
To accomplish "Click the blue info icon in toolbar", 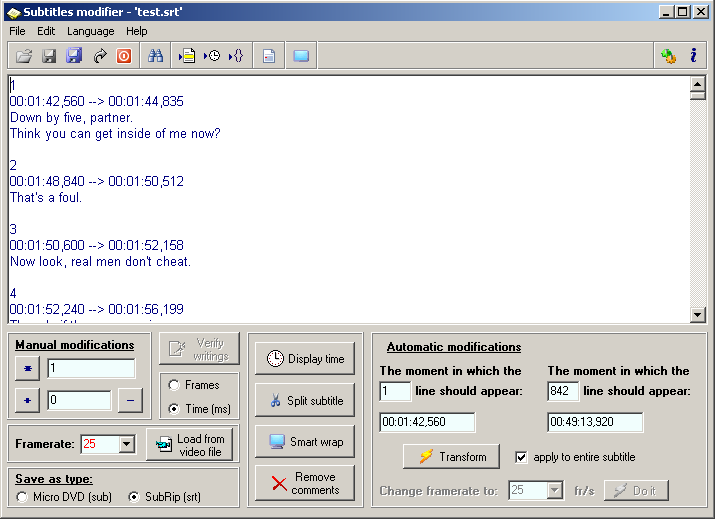I will coord(692,56).
